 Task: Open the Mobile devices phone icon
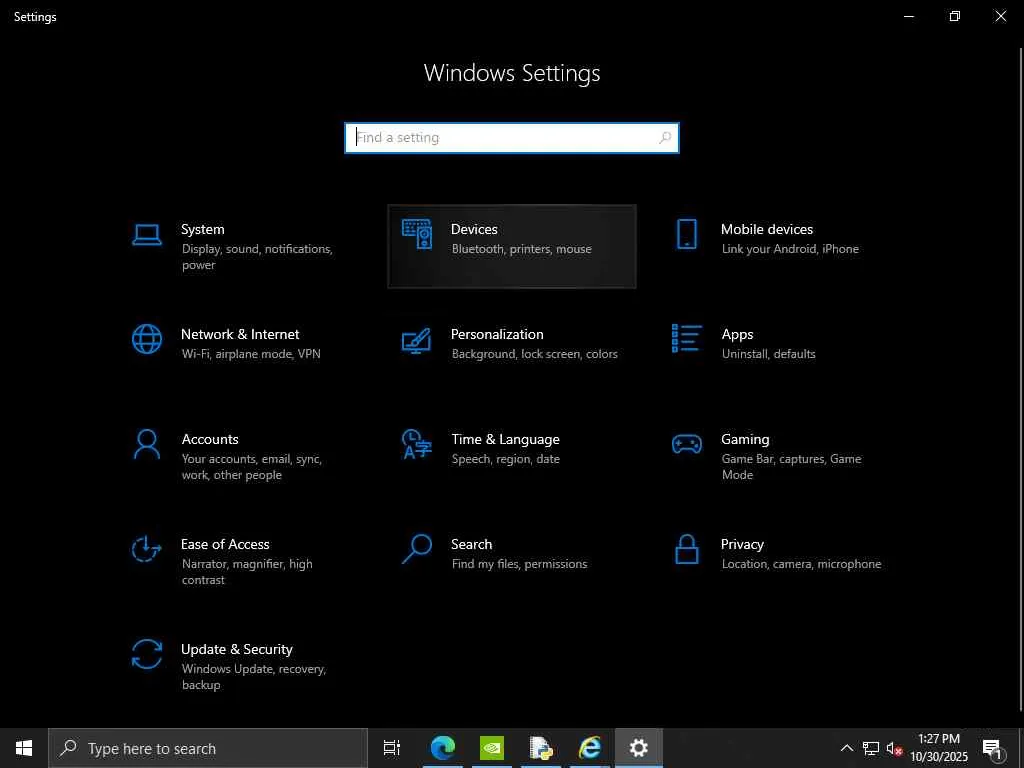(x=686, y=234)
